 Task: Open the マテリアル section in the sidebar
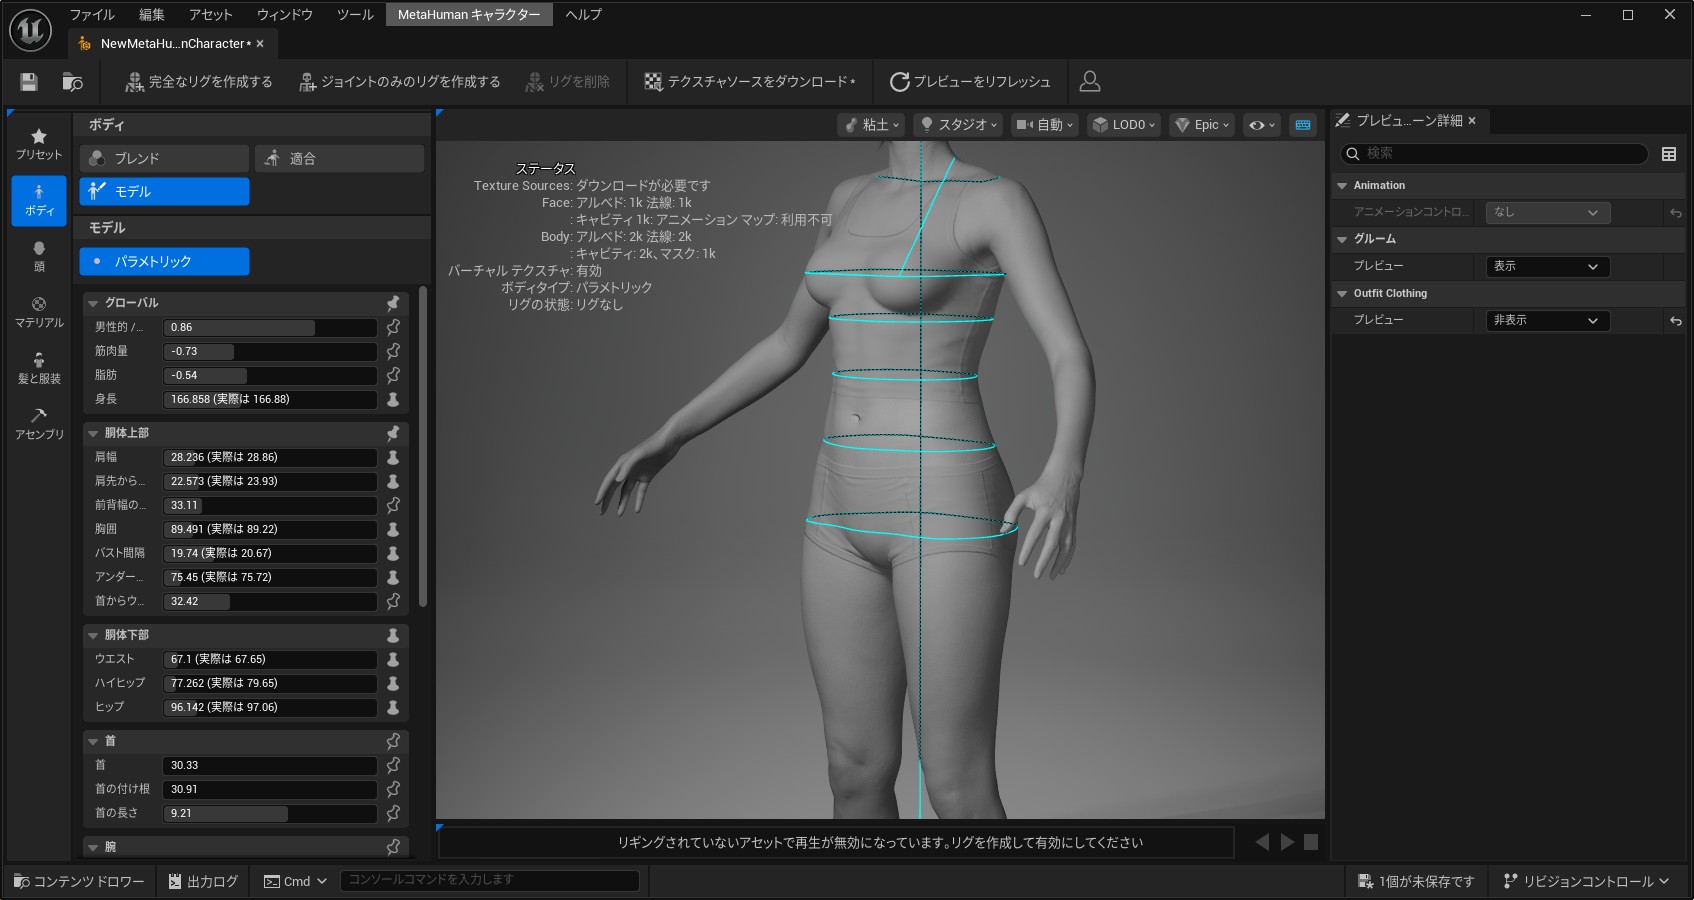point(39,312)
